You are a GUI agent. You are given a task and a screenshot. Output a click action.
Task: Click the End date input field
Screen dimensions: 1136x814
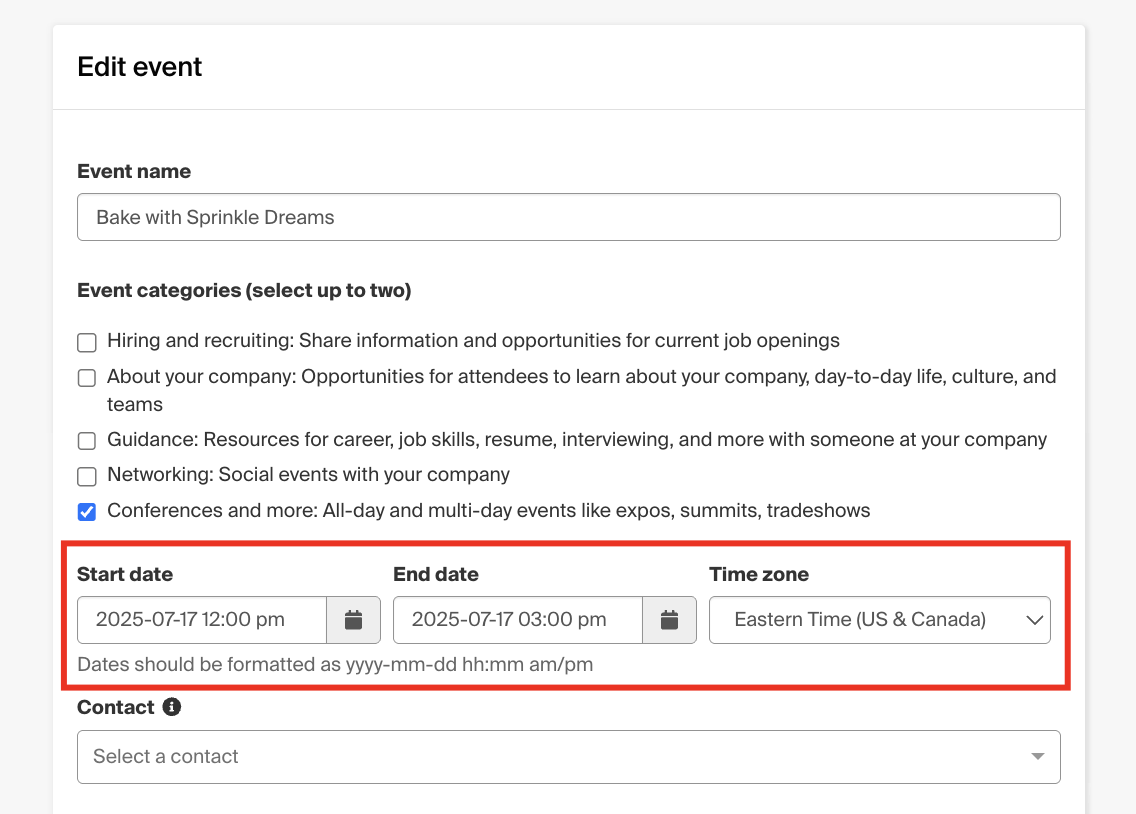click(x=517, y=620)
